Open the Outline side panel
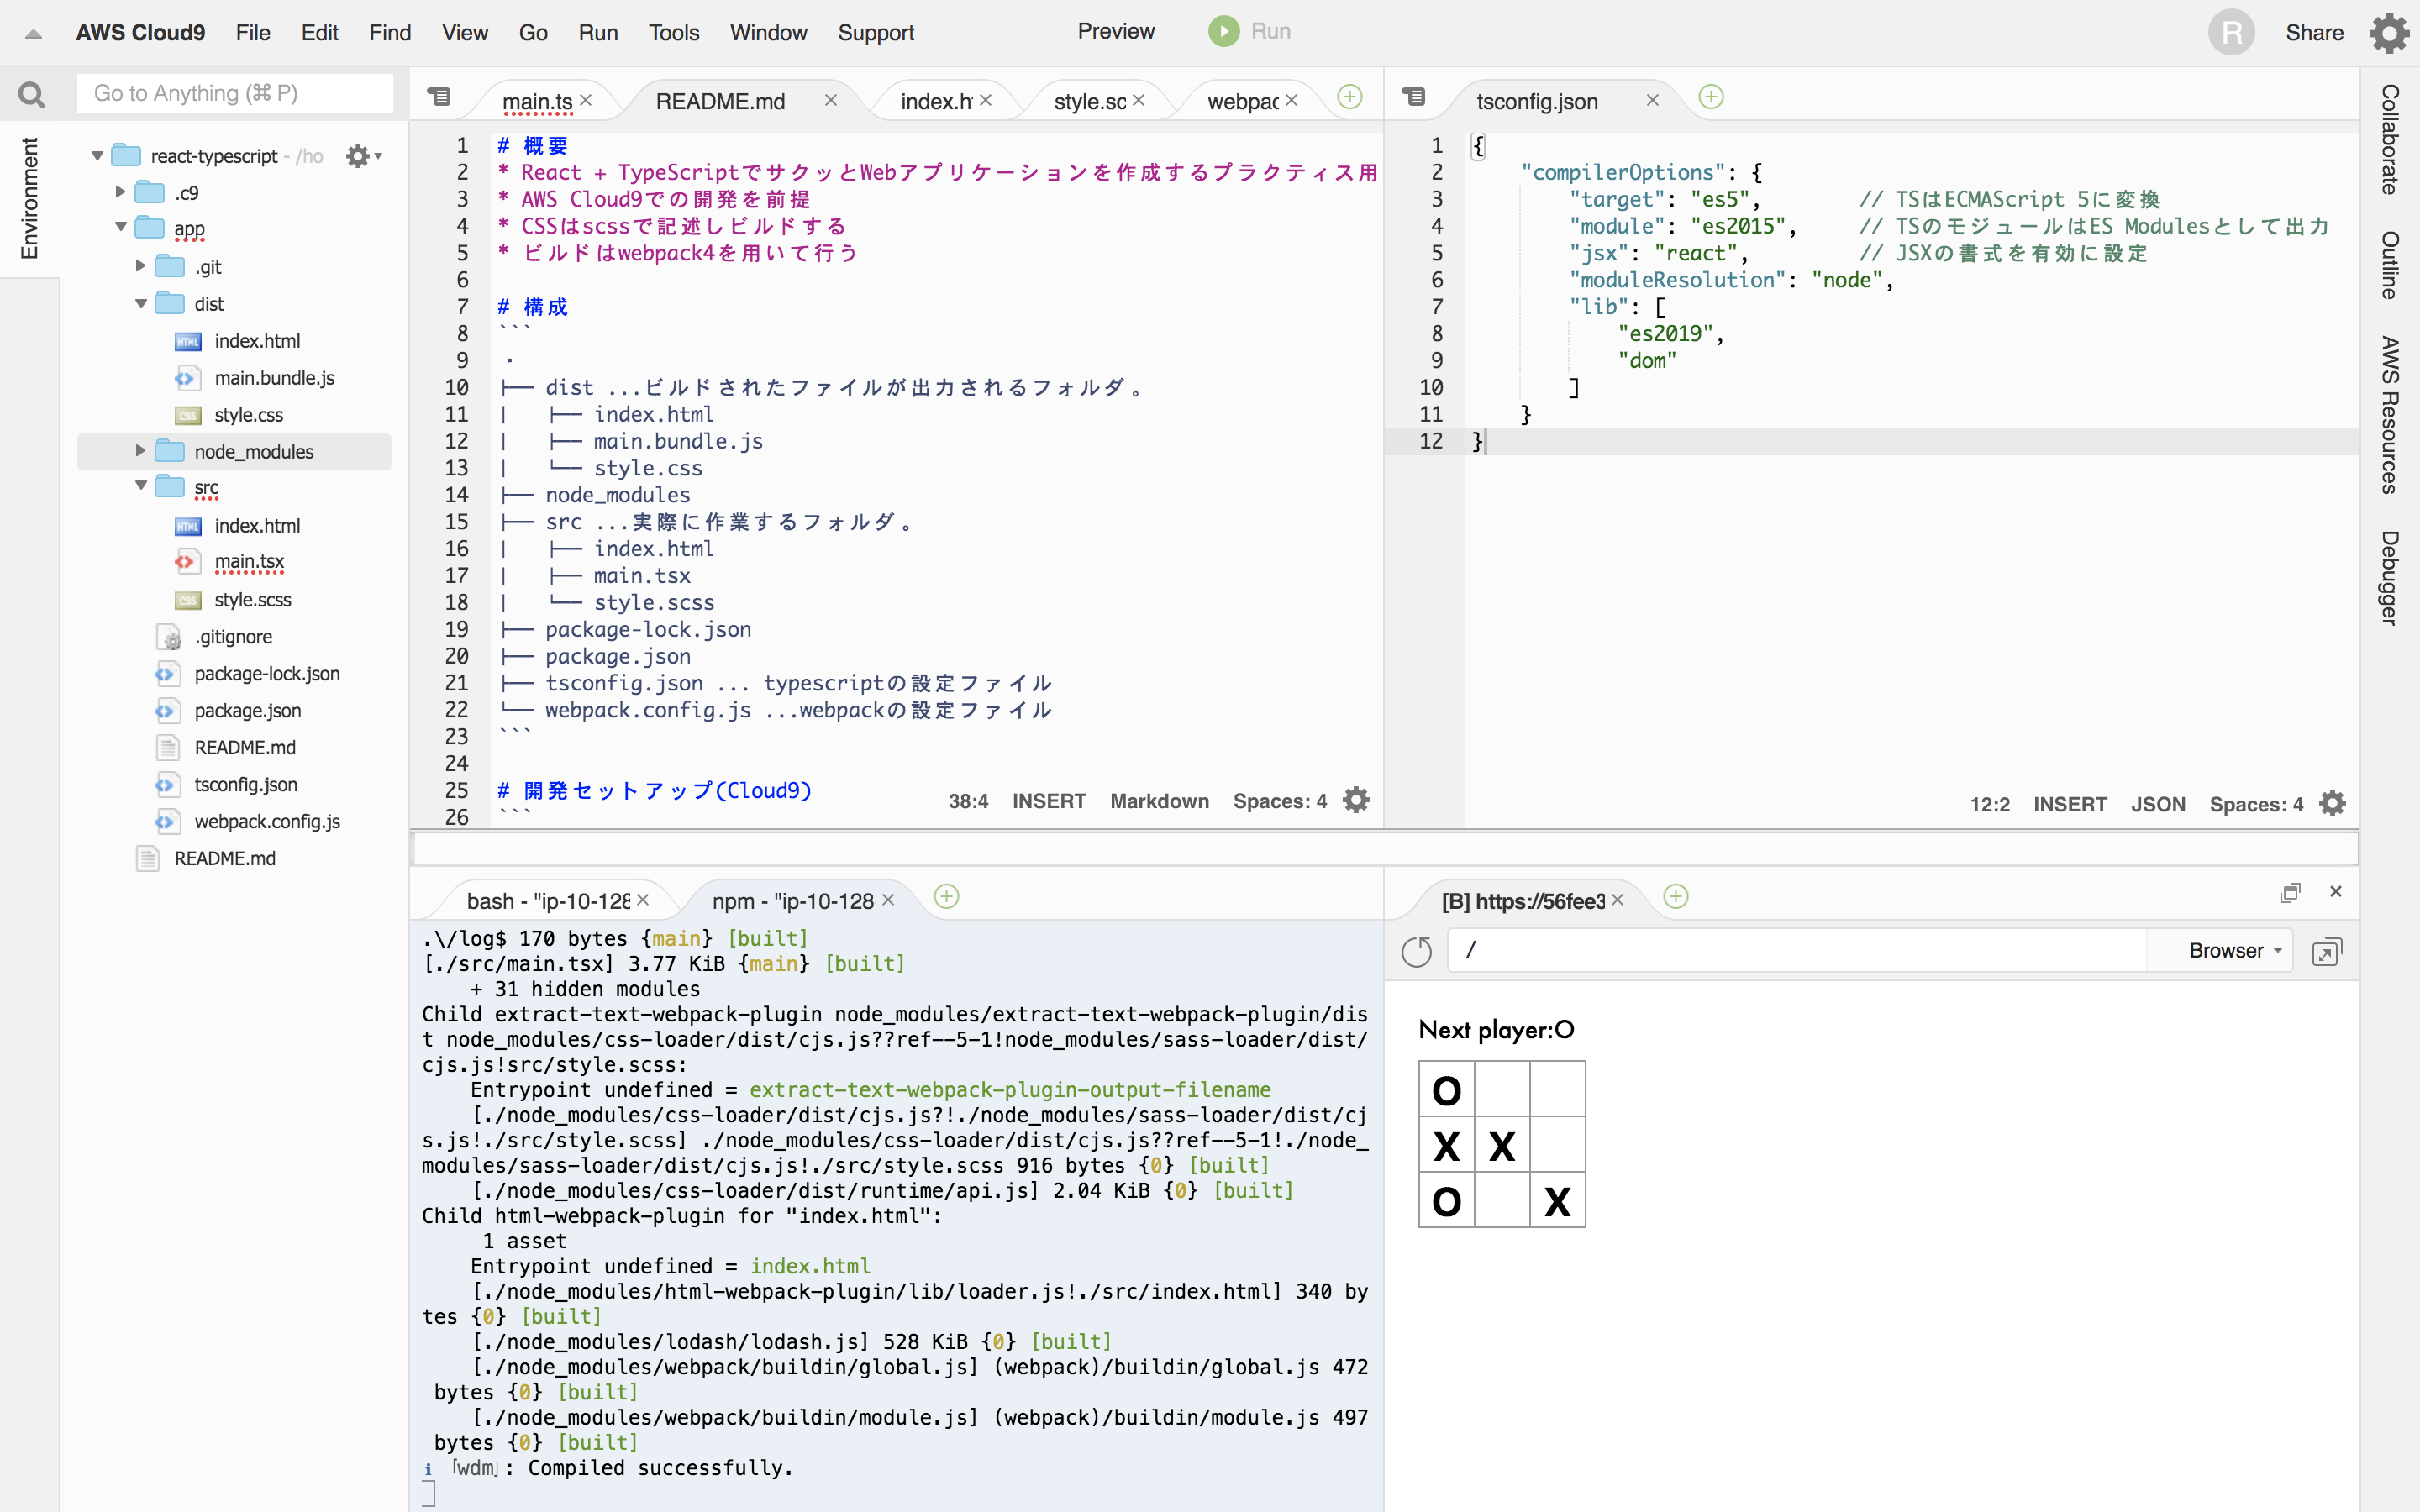The image size is (2420, 1512). [x=2390, y=265]
